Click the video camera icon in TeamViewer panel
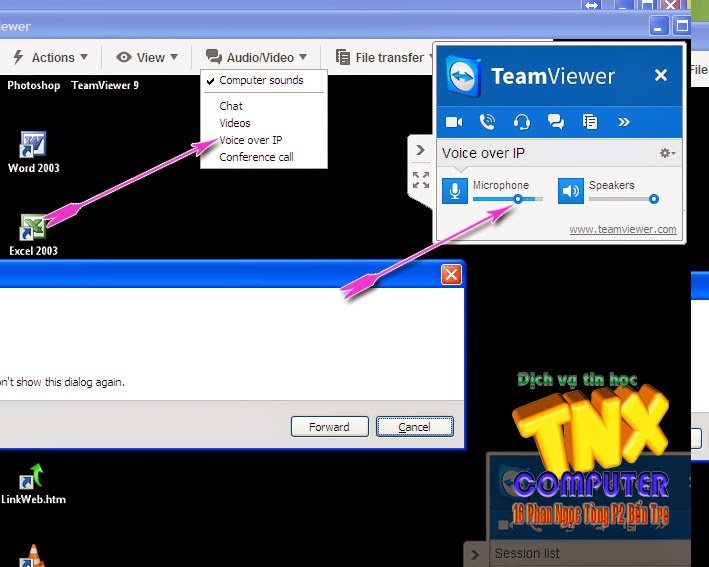709x567 pixels. [x=454, y=122]
